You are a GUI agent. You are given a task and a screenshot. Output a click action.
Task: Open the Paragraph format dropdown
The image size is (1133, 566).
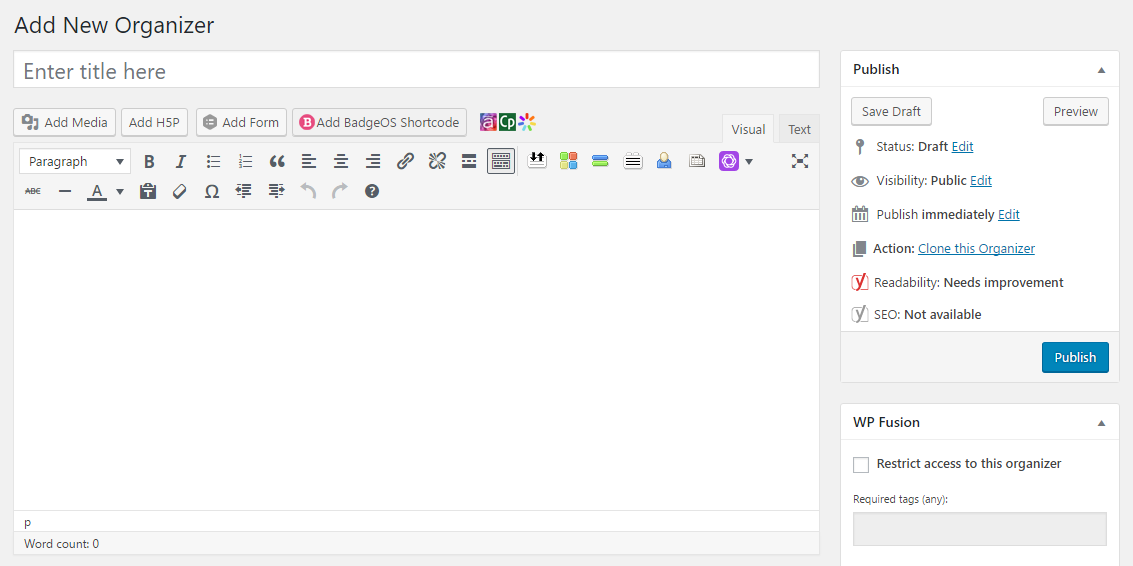[75, 161]
